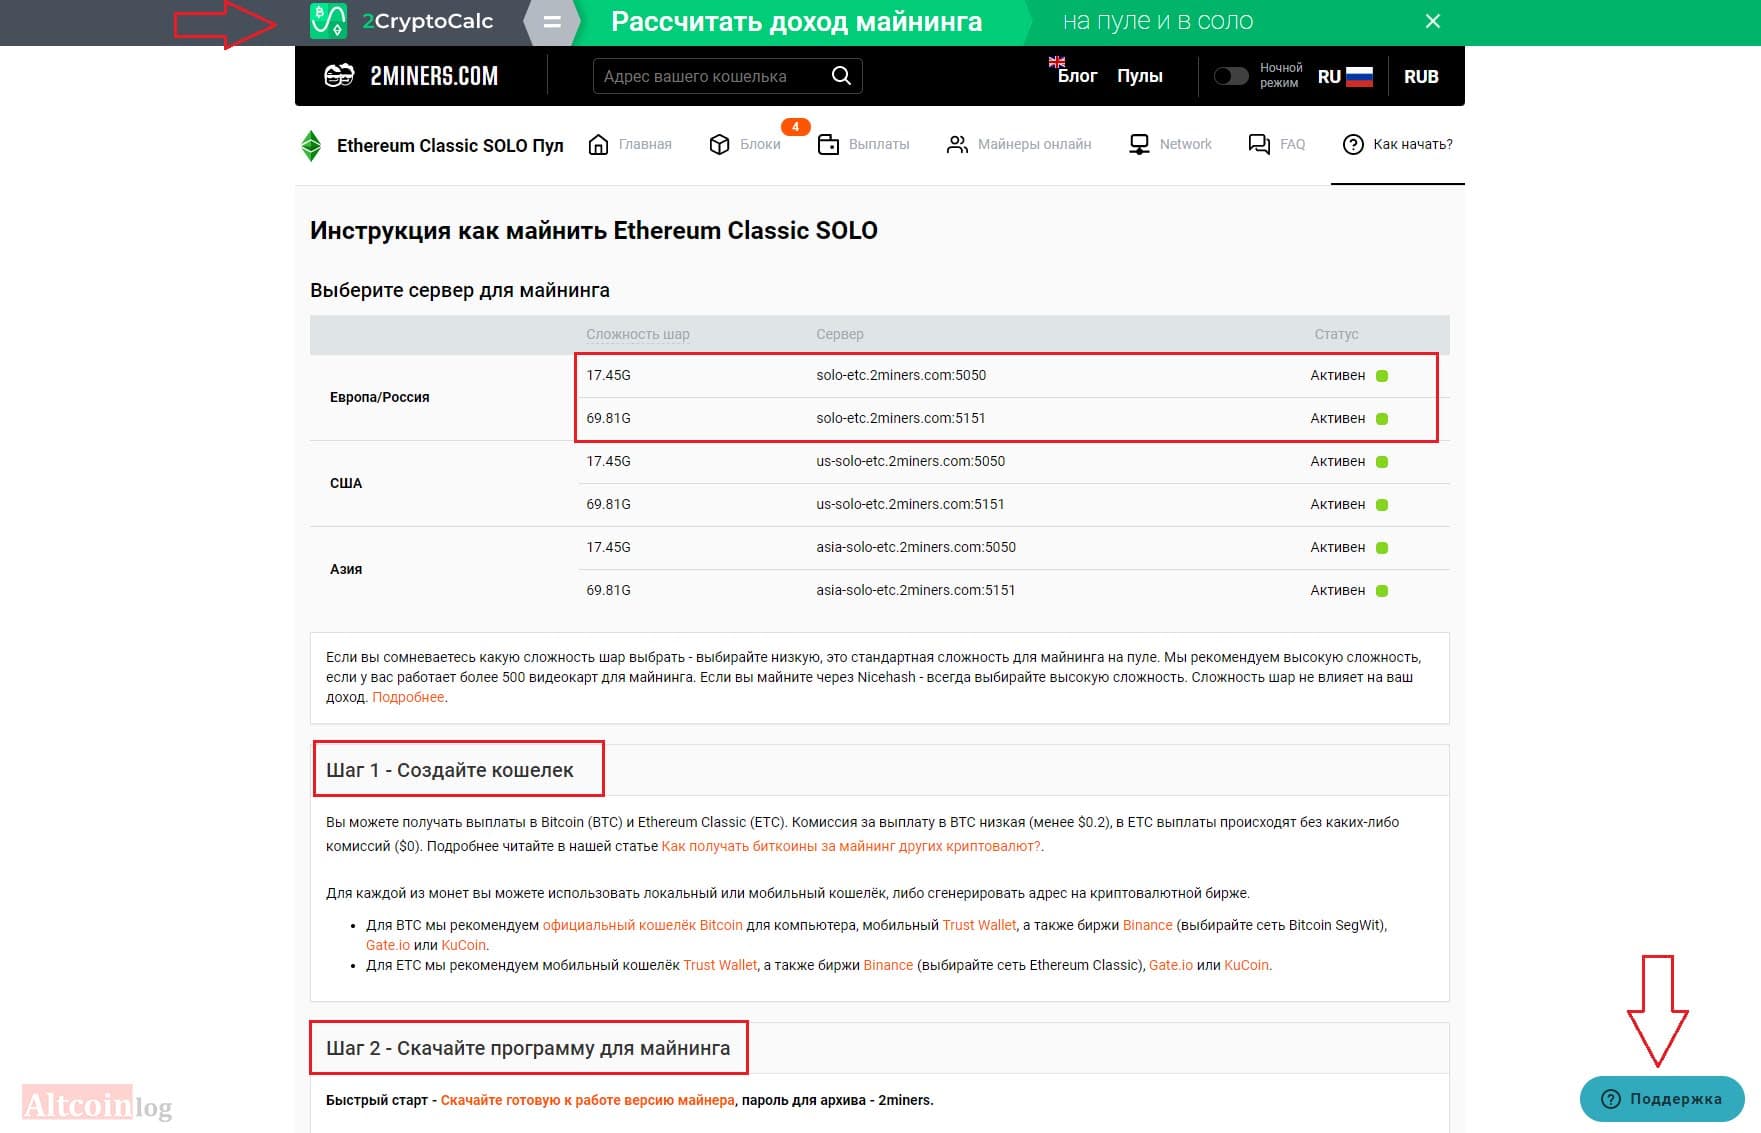Click the Выплаты wallet icon

point(828,144)
